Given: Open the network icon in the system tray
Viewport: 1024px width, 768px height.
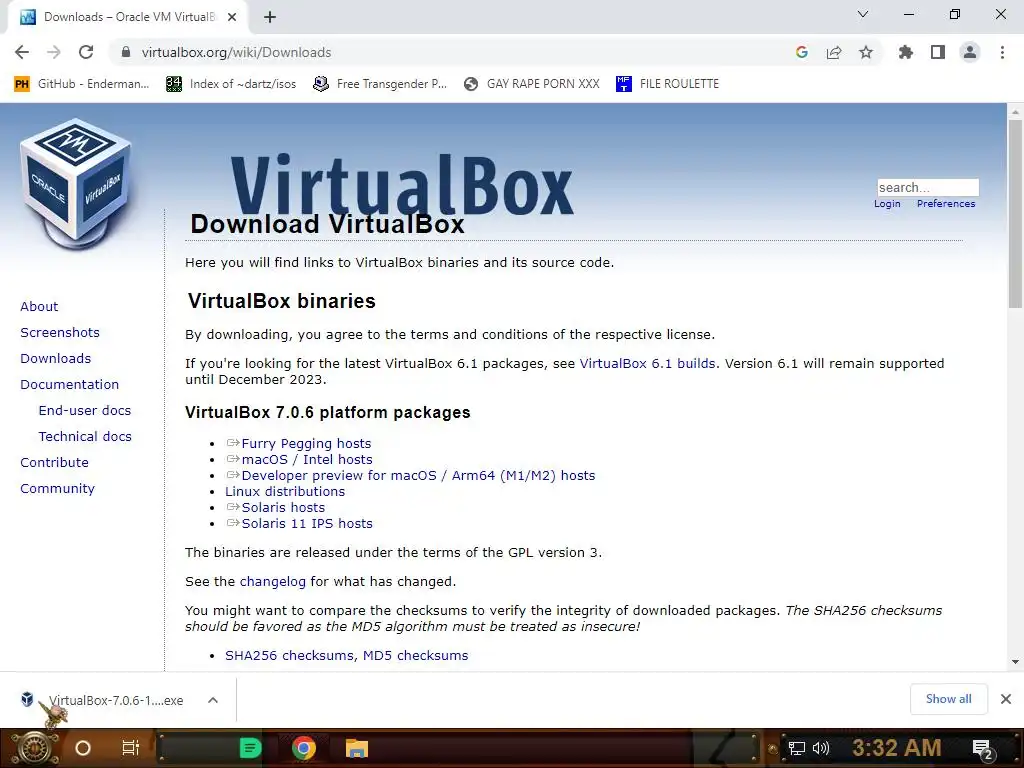Looking at the screenshot, I should [x=797, y=748].
